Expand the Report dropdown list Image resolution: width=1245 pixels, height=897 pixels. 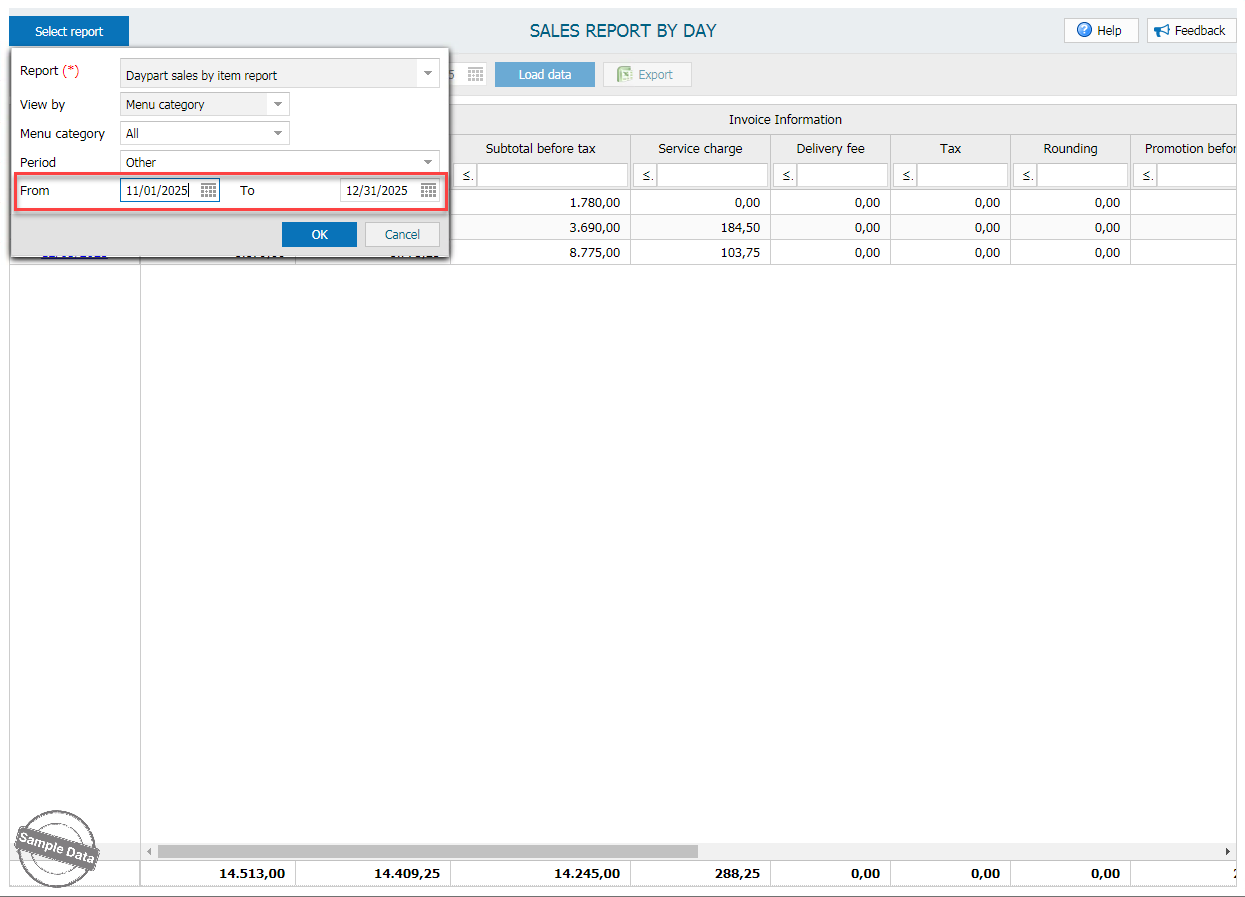[x=428, y=74]
